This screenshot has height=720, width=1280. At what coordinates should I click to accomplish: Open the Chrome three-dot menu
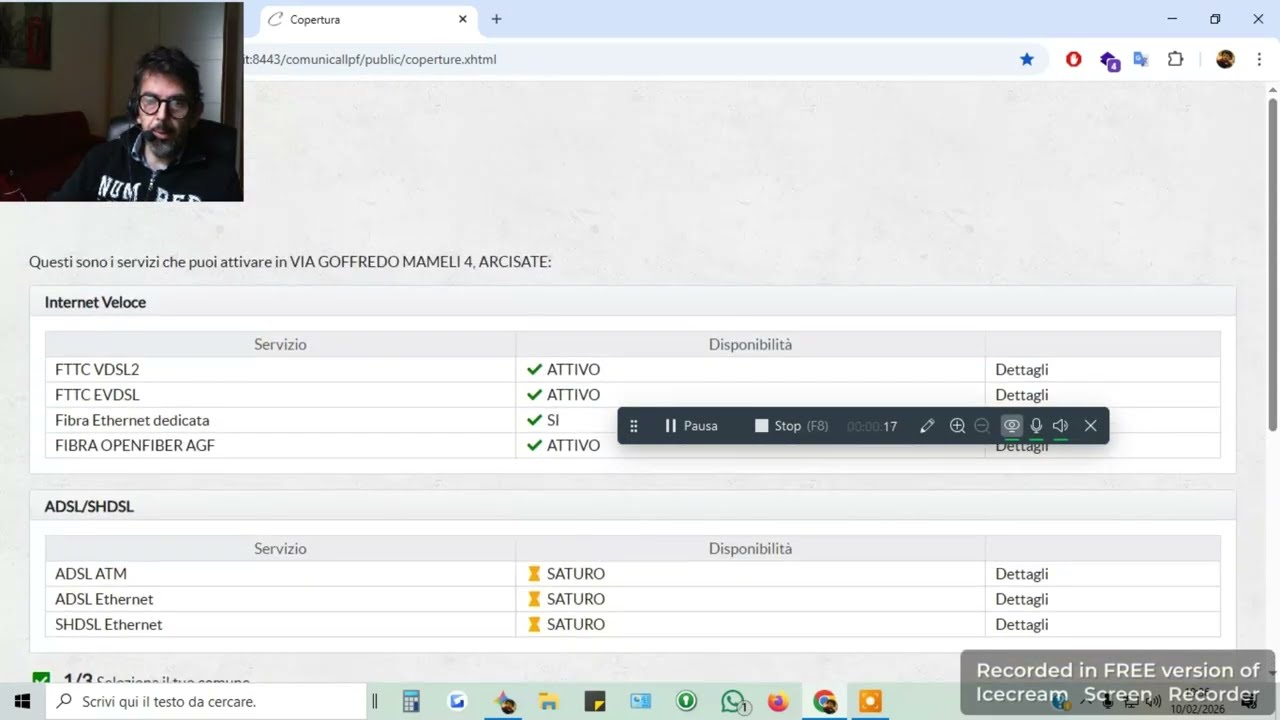point(1259,59)
